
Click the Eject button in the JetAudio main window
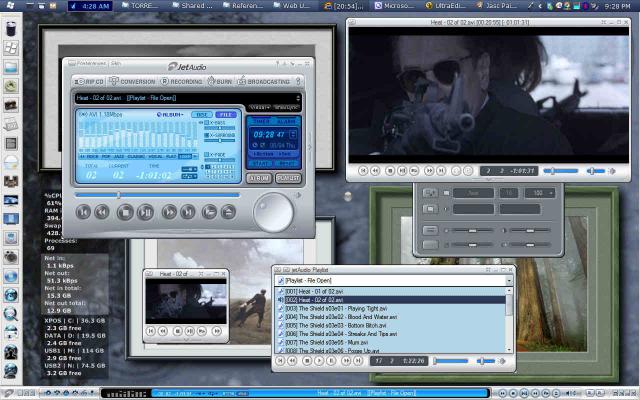228,212
